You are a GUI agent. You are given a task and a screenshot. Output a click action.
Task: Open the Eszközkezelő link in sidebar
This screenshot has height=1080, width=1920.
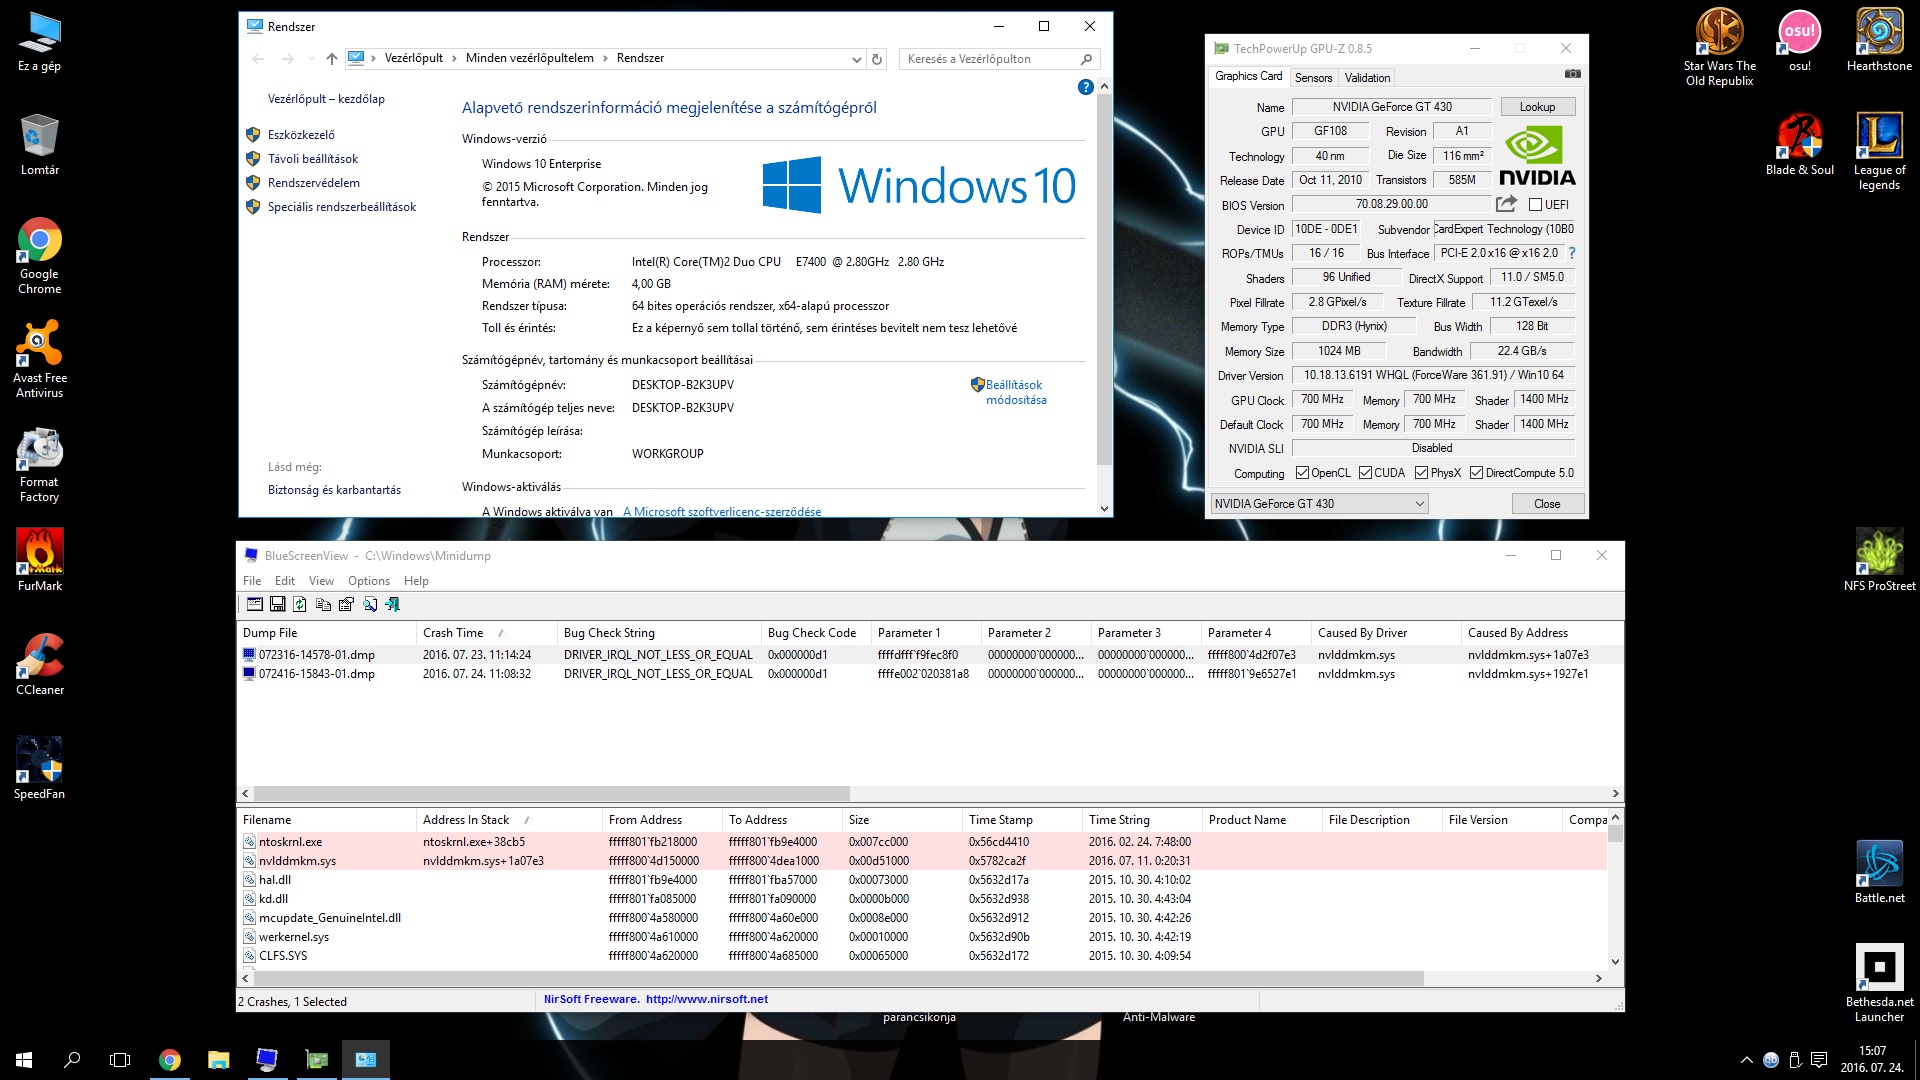301,135
